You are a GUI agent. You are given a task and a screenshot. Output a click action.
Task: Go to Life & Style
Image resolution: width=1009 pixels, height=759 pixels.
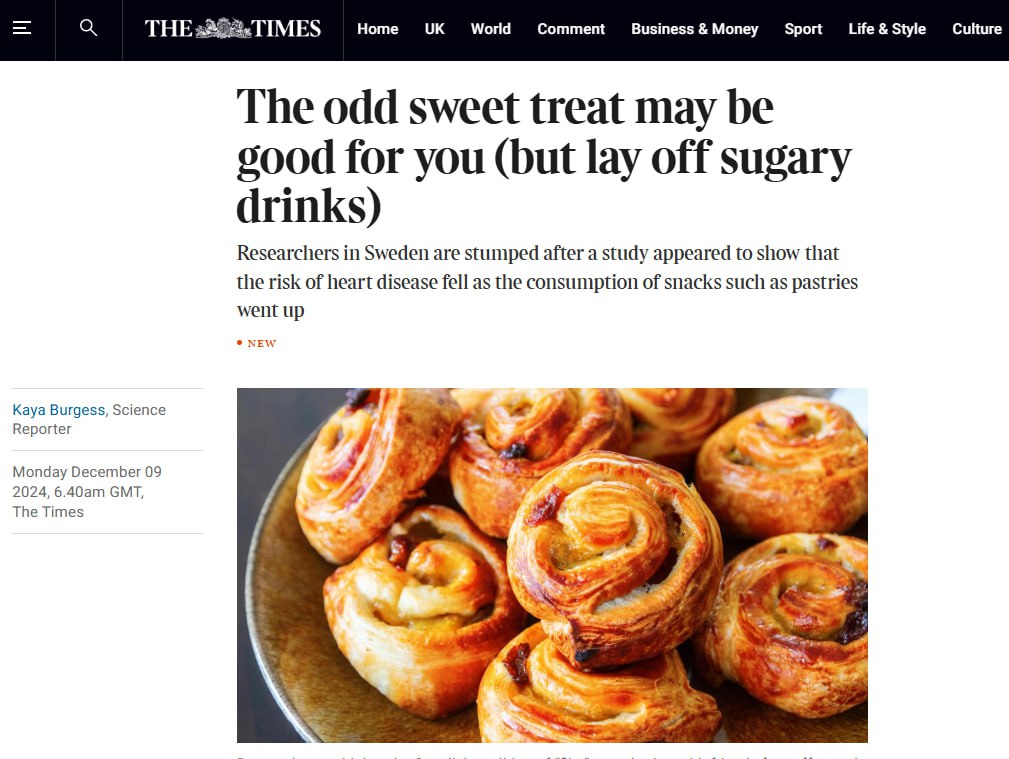point(886,29)
